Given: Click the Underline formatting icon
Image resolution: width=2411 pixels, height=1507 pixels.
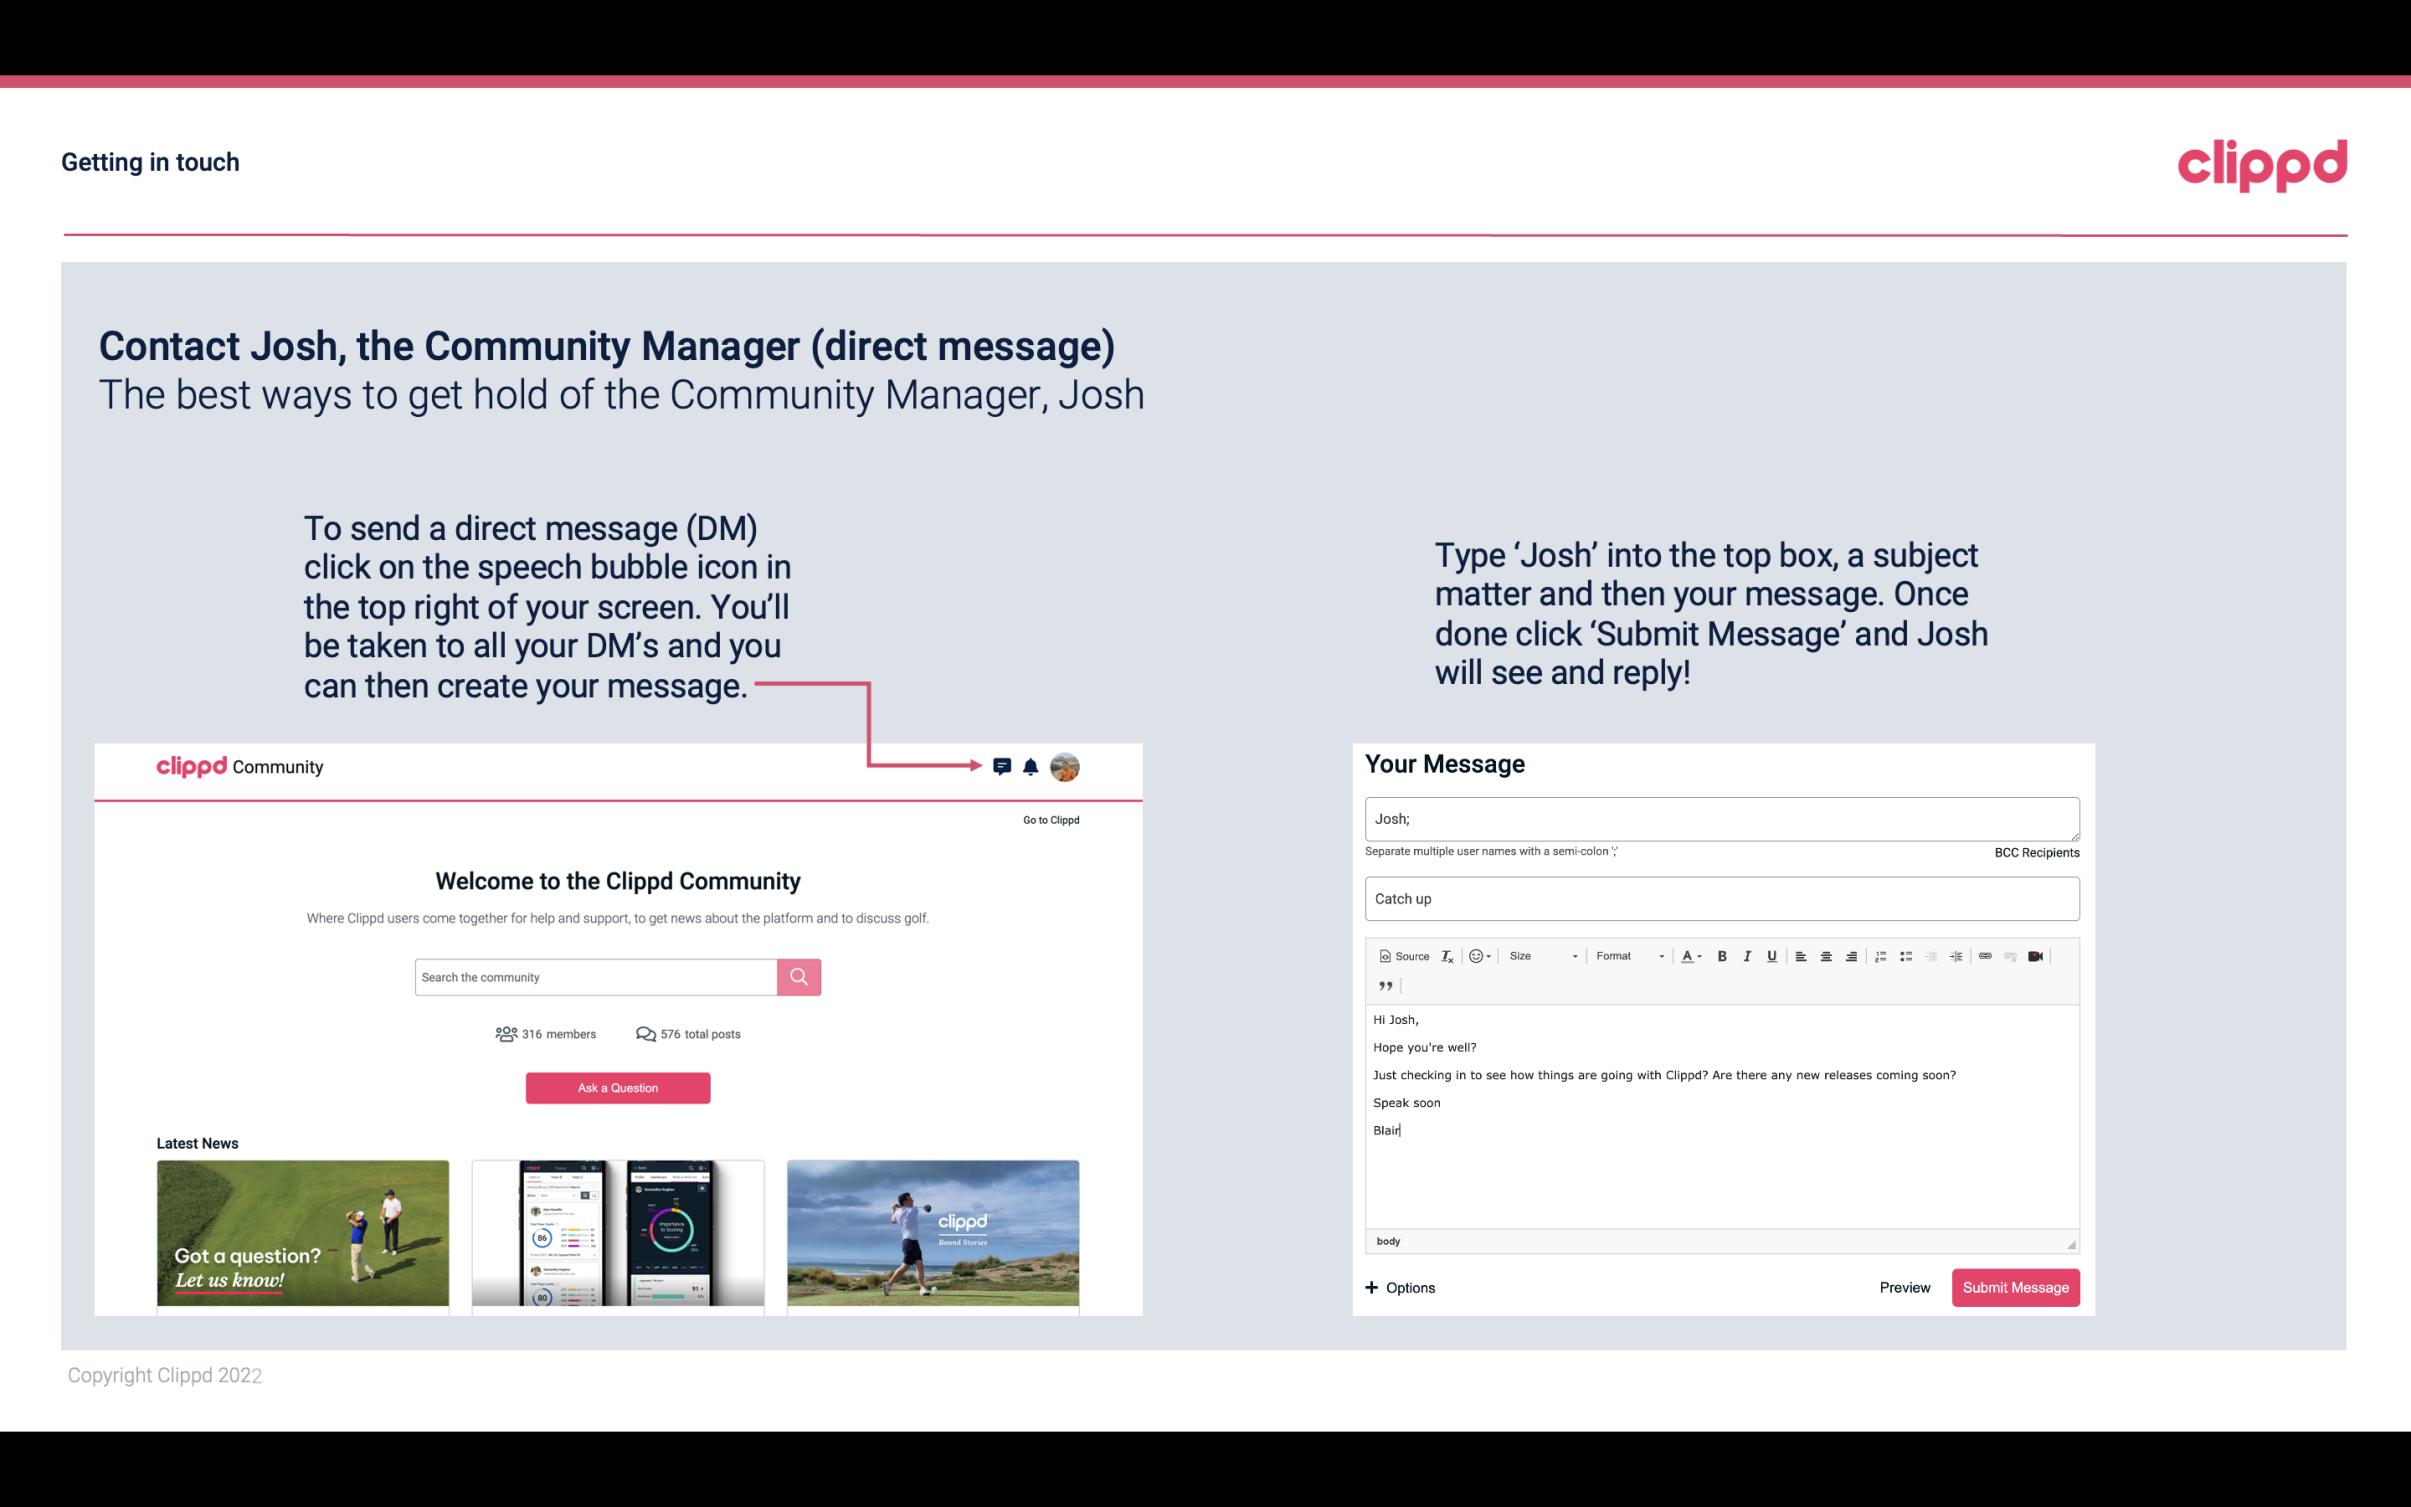Looking at the screenshot, I should 1770,955.
